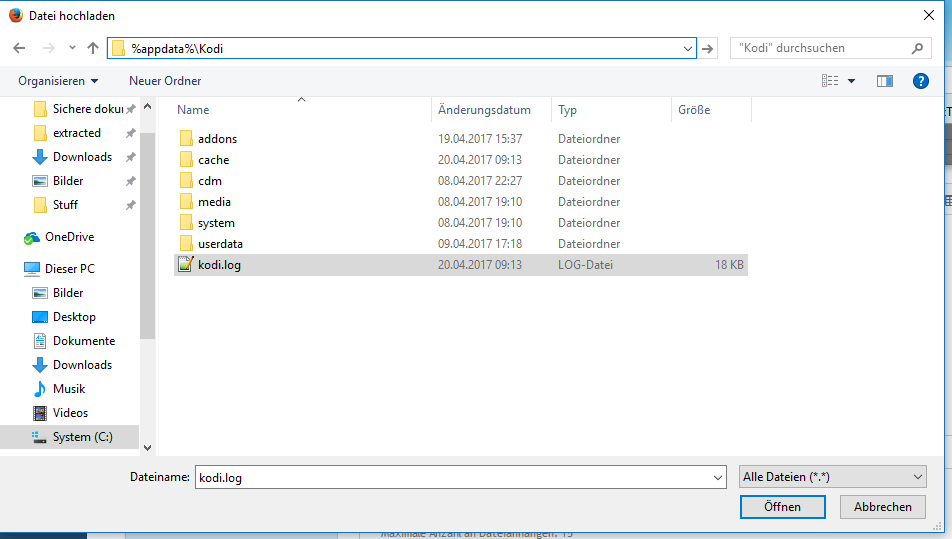Open Musik in the navigation pane
Viewport: 952px width, 539px height.
[69, 389]
